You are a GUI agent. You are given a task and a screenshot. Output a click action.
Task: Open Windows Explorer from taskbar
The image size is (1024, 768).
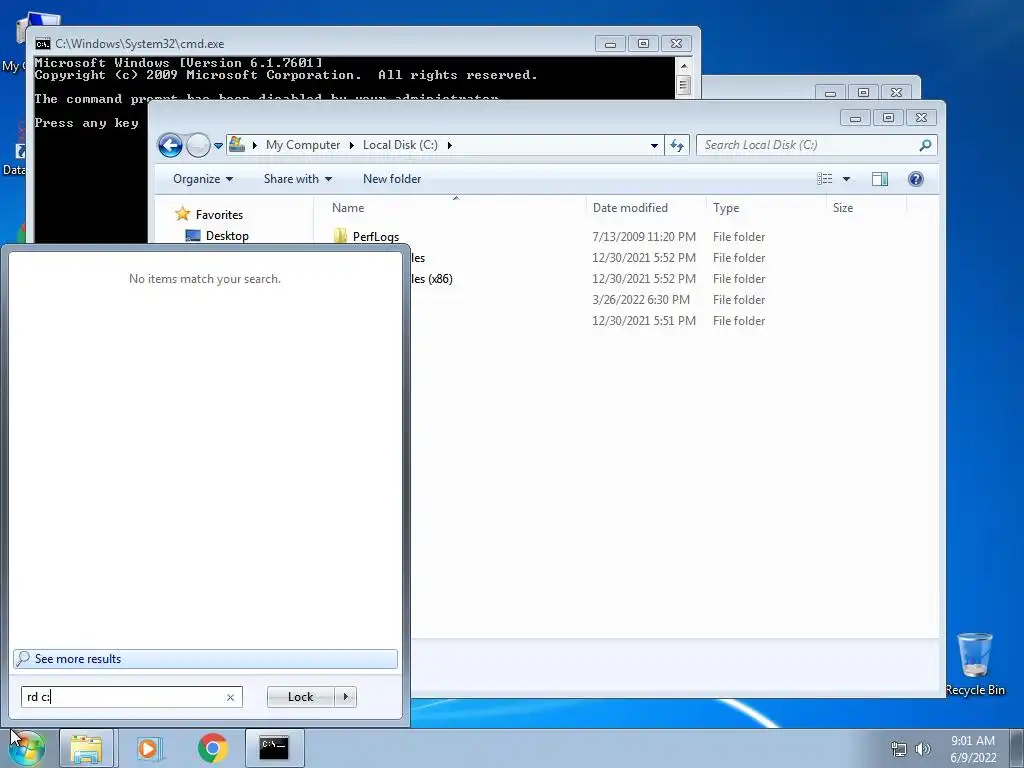(86, 748)
